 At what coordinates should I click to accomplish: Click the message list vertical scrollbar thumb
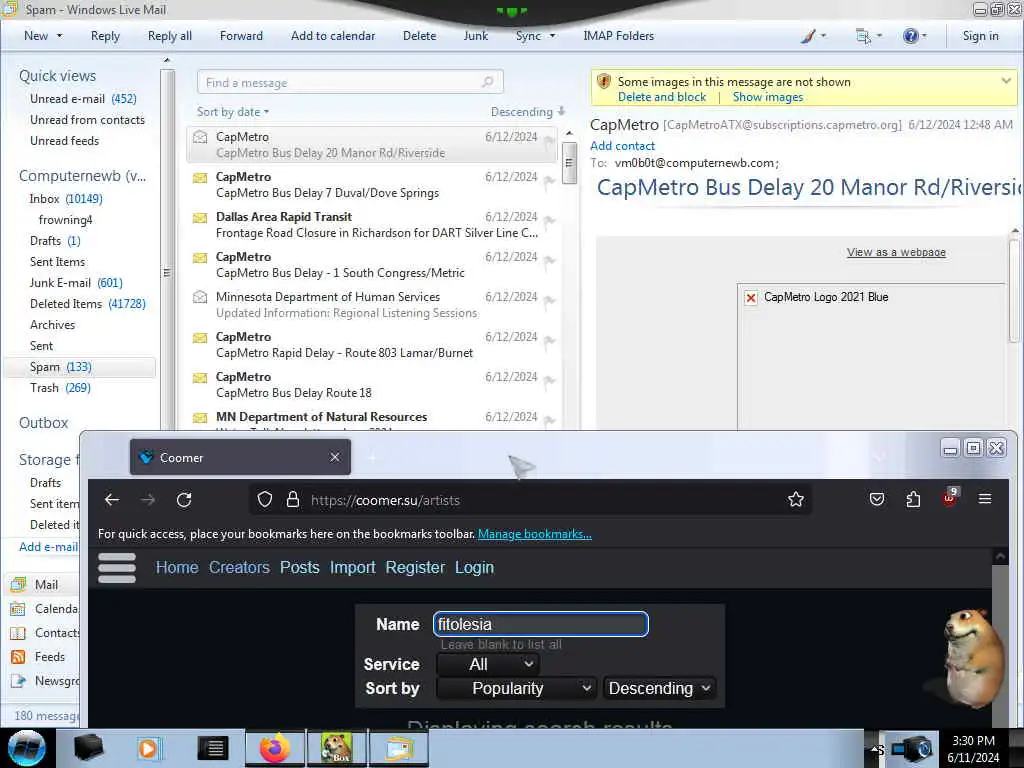point(569,163)
